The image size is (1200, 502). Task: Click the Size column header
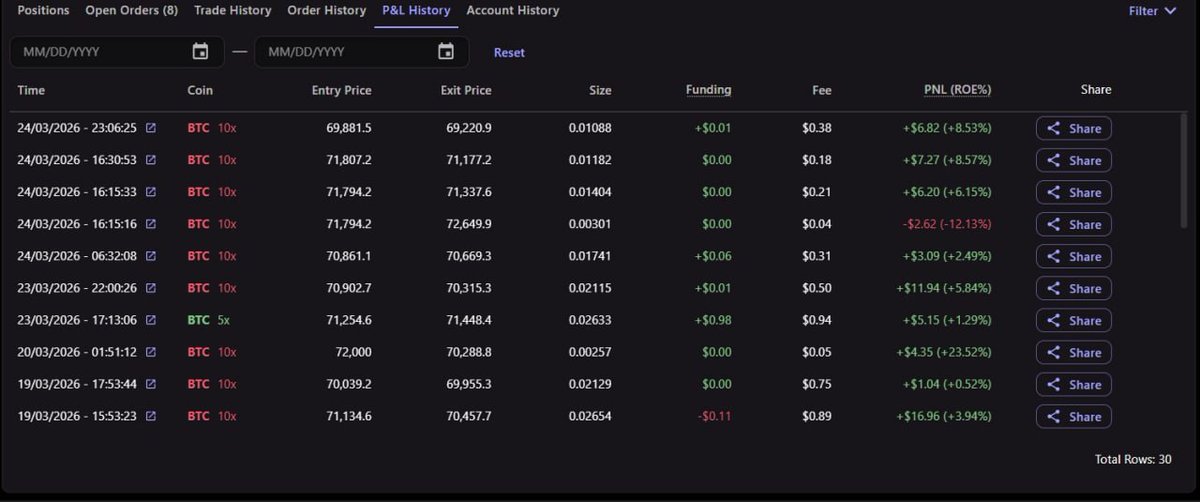pyautogui.click(x=600, y=90)
